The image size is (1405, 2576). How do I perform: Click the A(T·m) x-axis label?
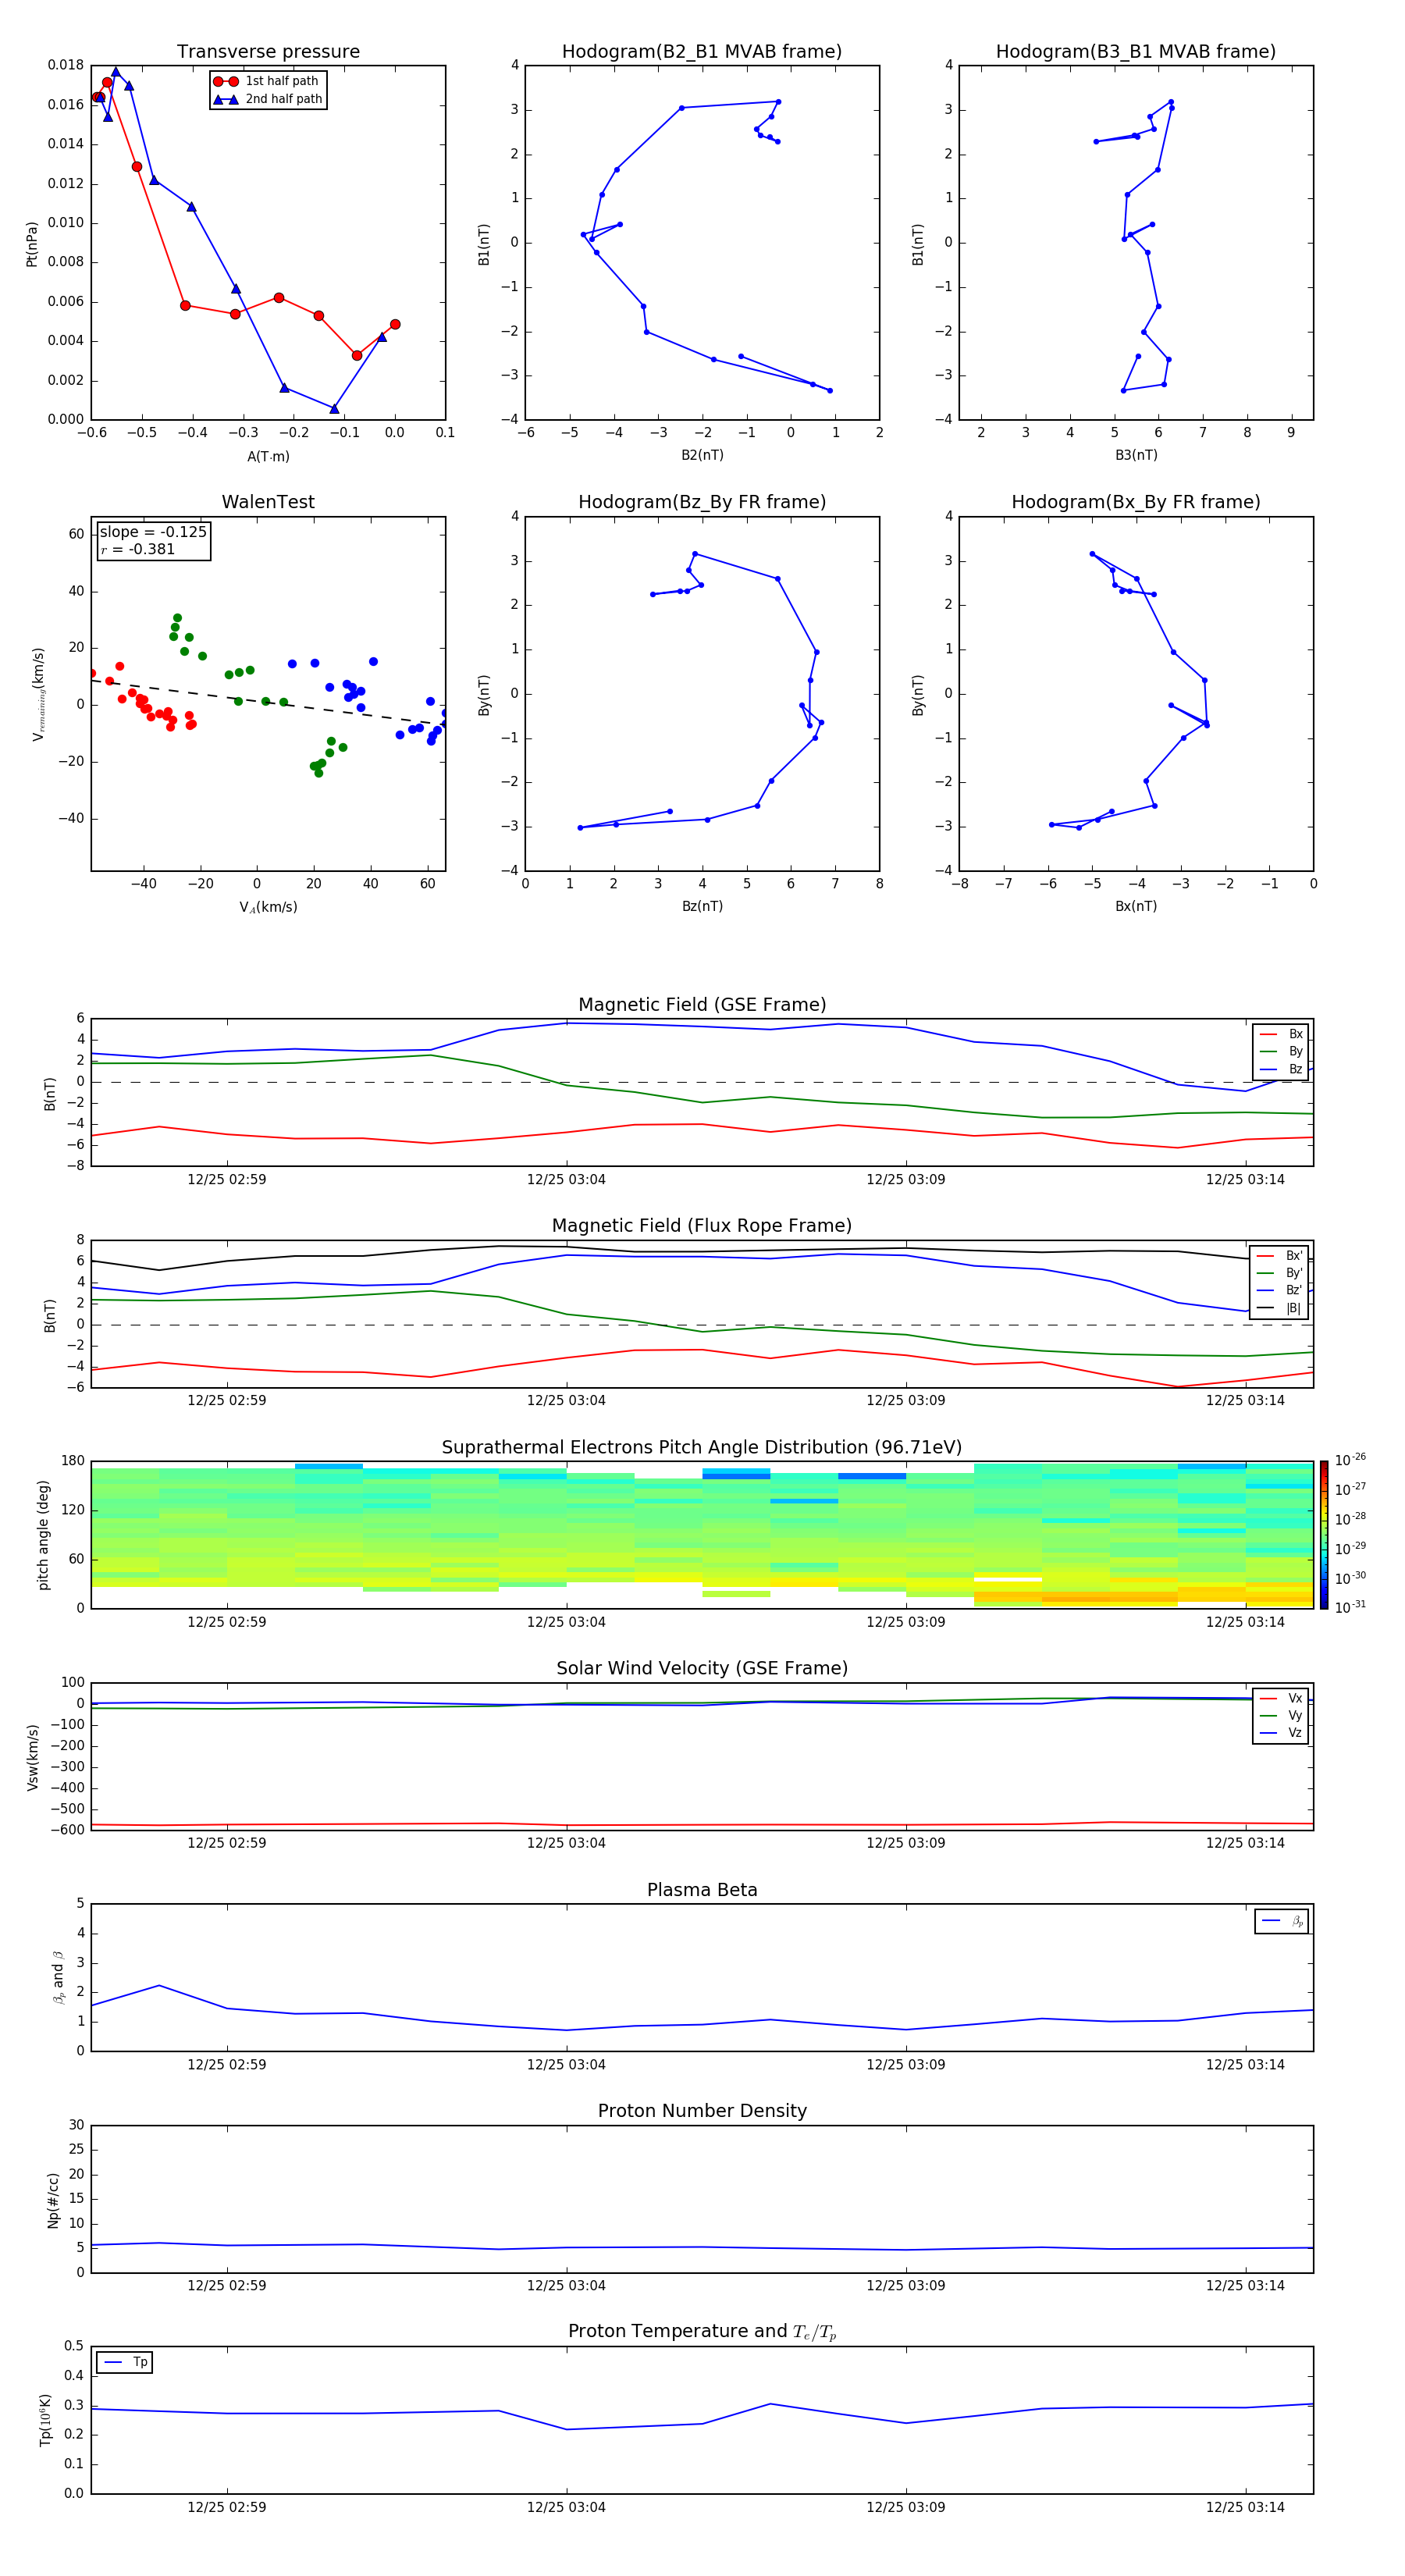click(x=268, y=456)
